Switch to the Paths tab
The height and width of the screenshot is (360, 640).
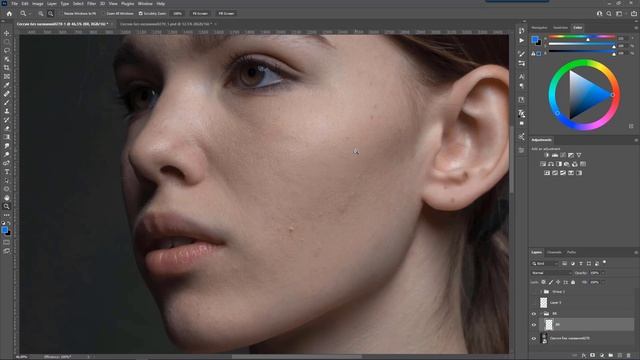tap(571, 252)
